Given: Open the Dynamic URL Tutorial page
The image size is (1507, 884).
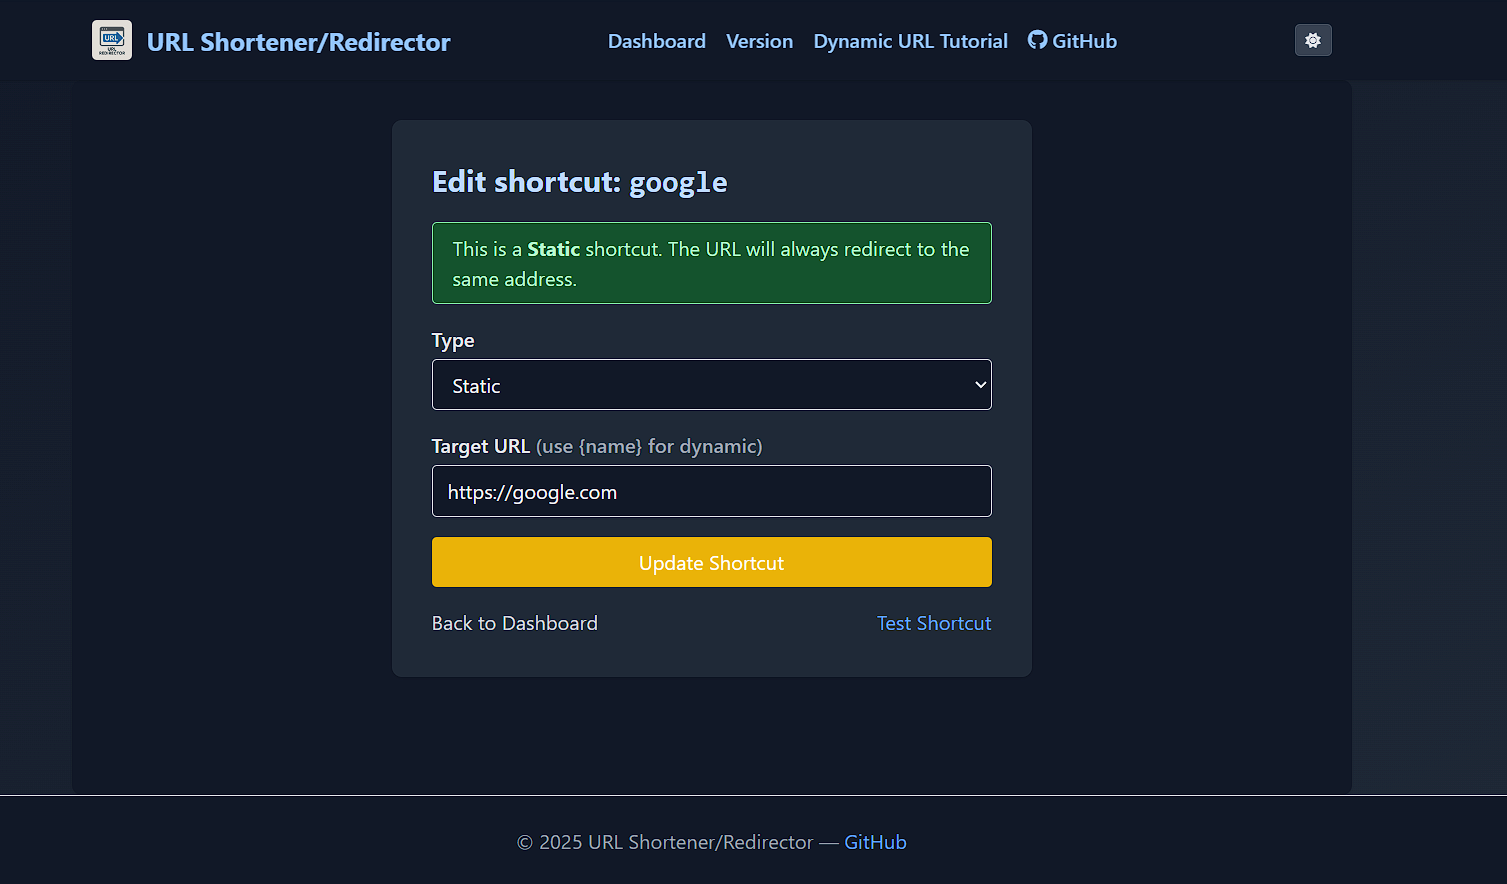Looking at the screenshot, I should [x=911, y=41].
